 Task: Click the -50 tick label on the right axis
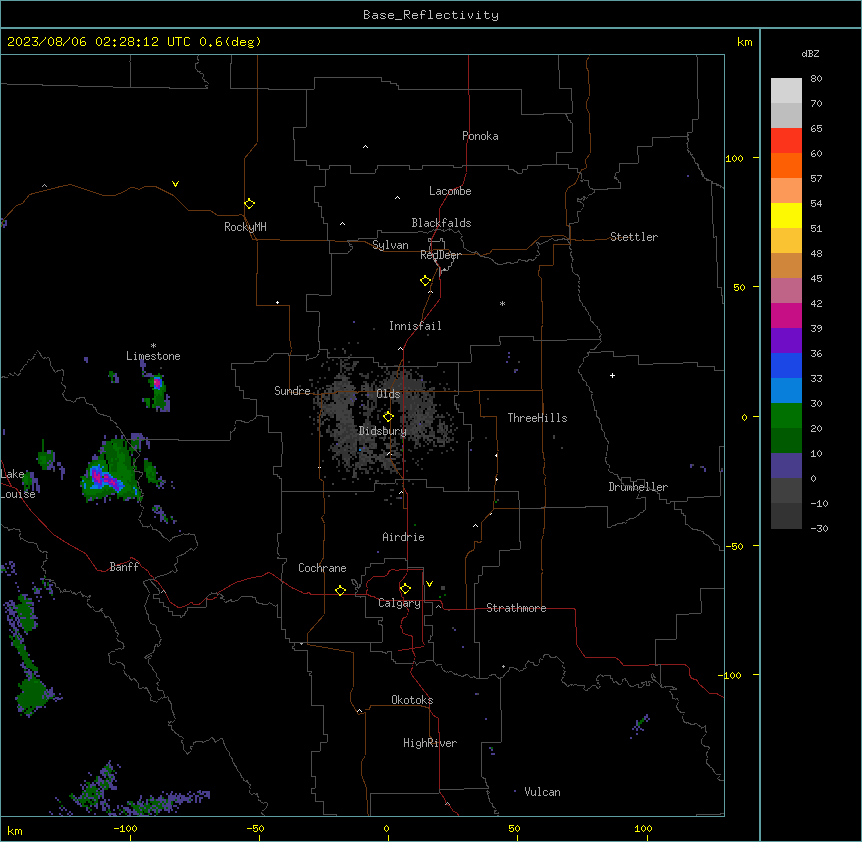tap(734, 546)
